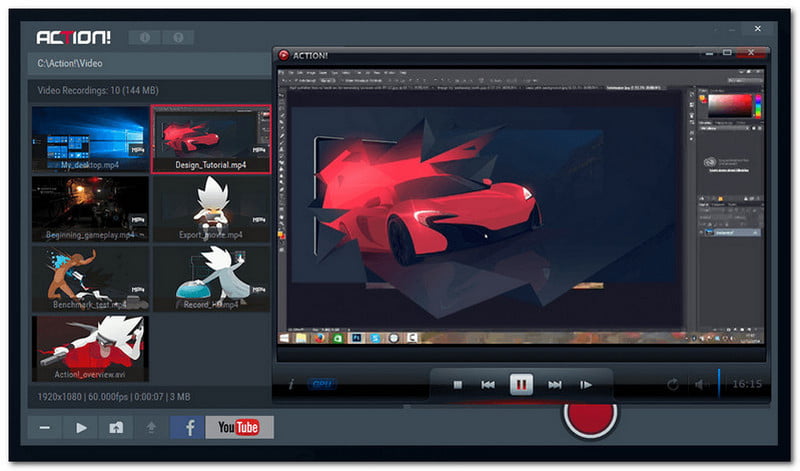Select the Action!_overview.avi thumbnail
Viewport: 800px width, 471px height.
90,349
